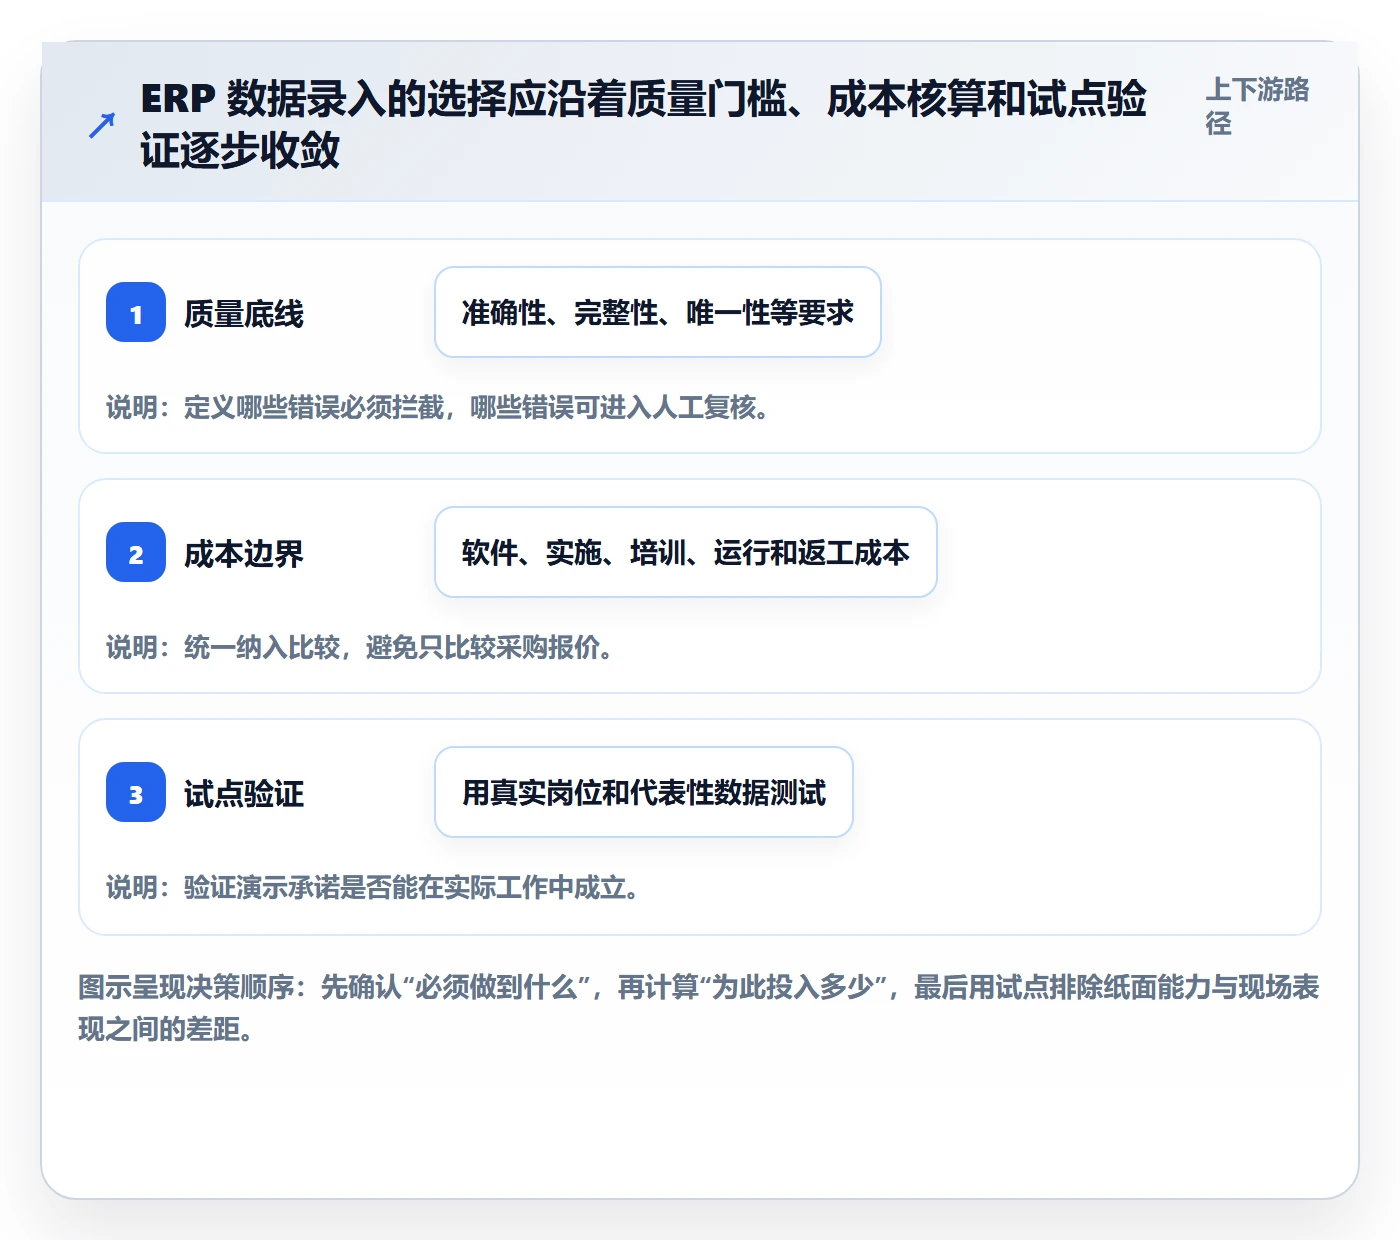Click the note starting 说明：验证演示承诺
The image size is (1400, 1240).
coord(373,887)
